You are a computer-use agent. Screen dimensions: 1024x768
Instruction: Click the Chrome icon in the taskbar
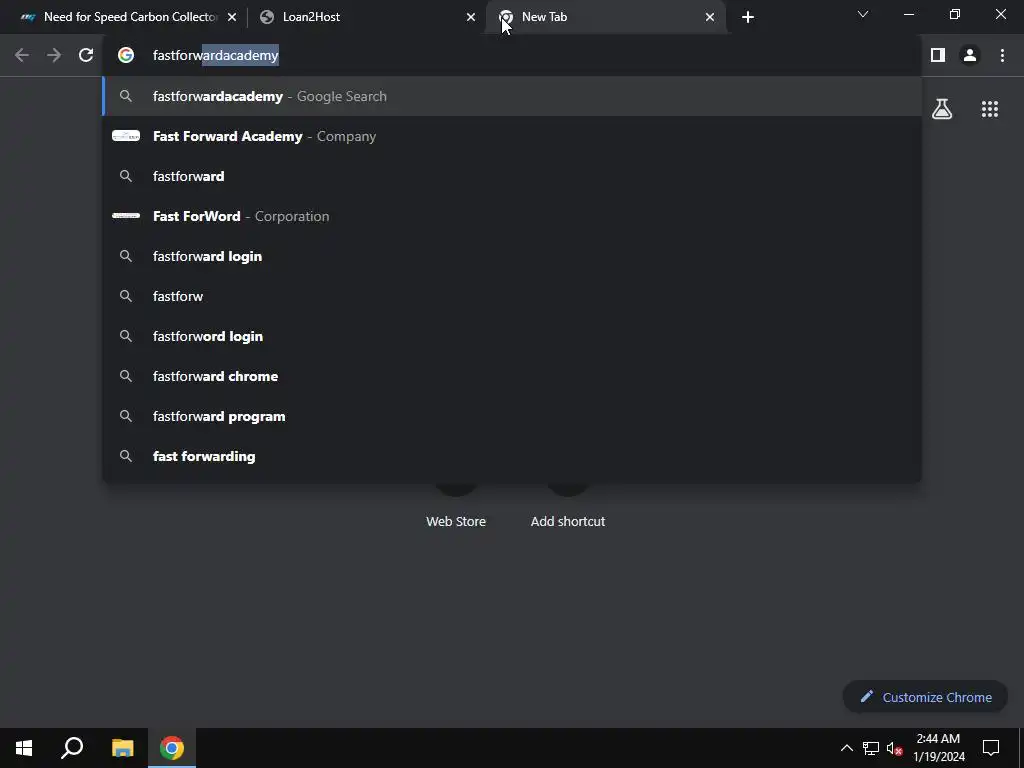[x=172, y=748]
